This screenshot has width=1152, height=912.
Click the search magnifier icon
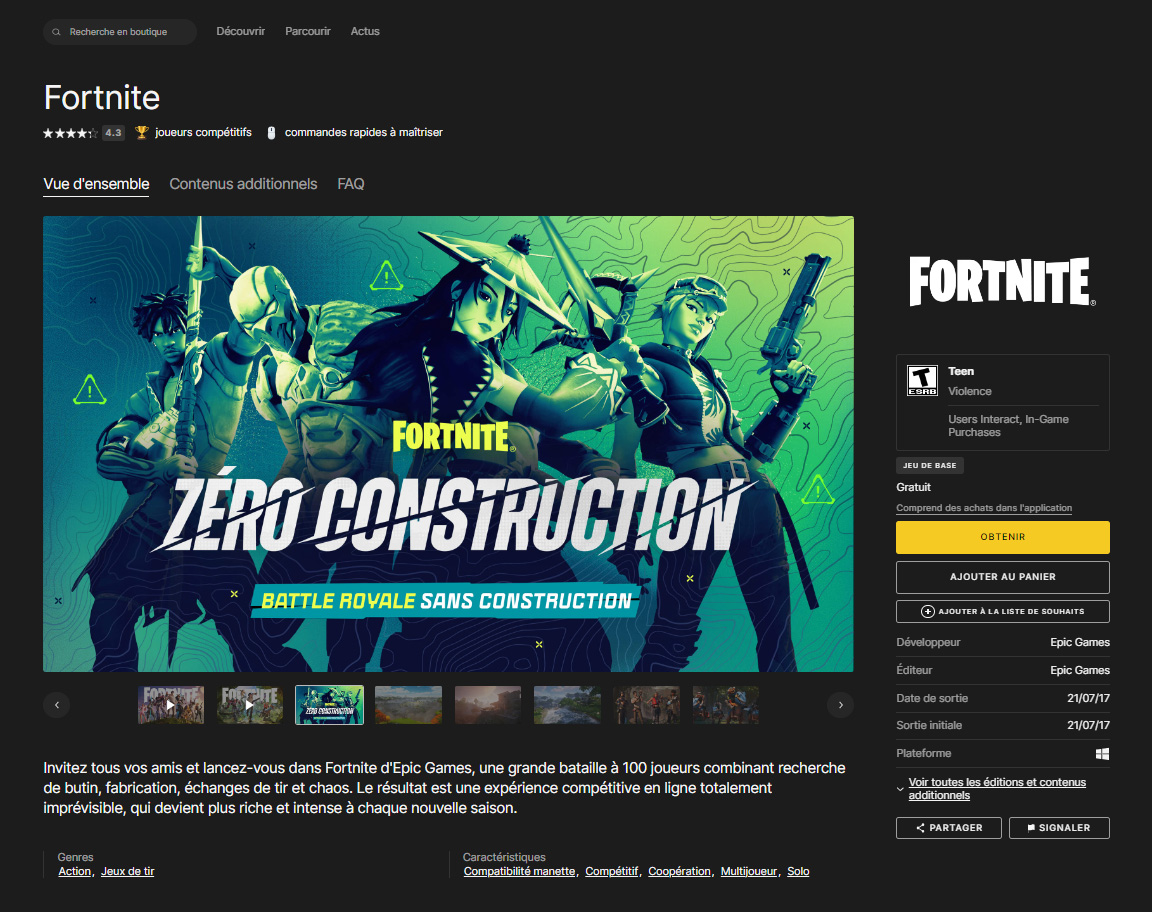(58, 32)
